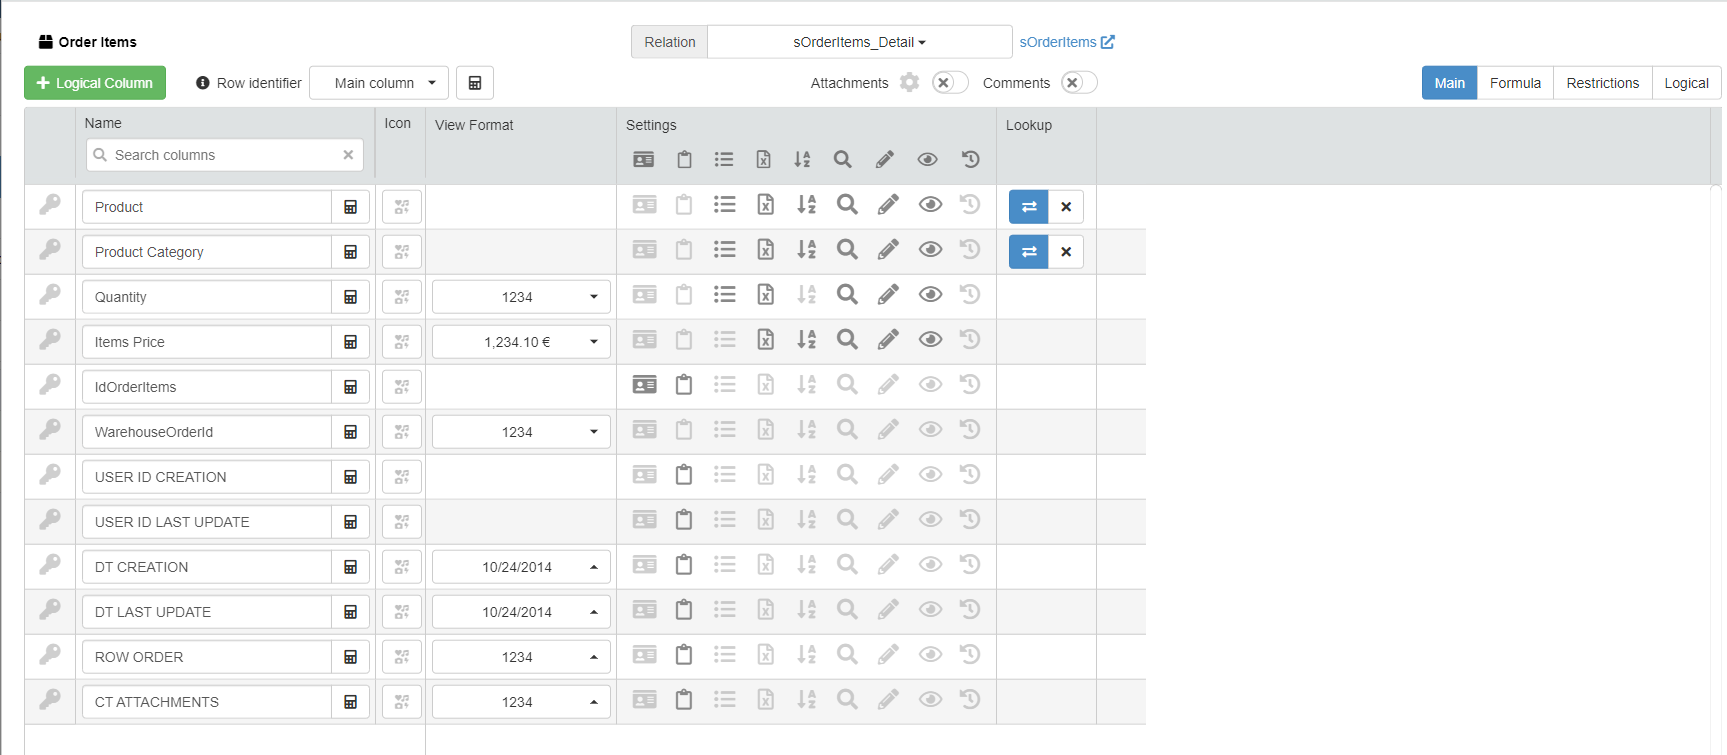Click the key icon beside Product row
Image resolution: width=1727 pixels, height=755 pixels.
tap(50, 205)
